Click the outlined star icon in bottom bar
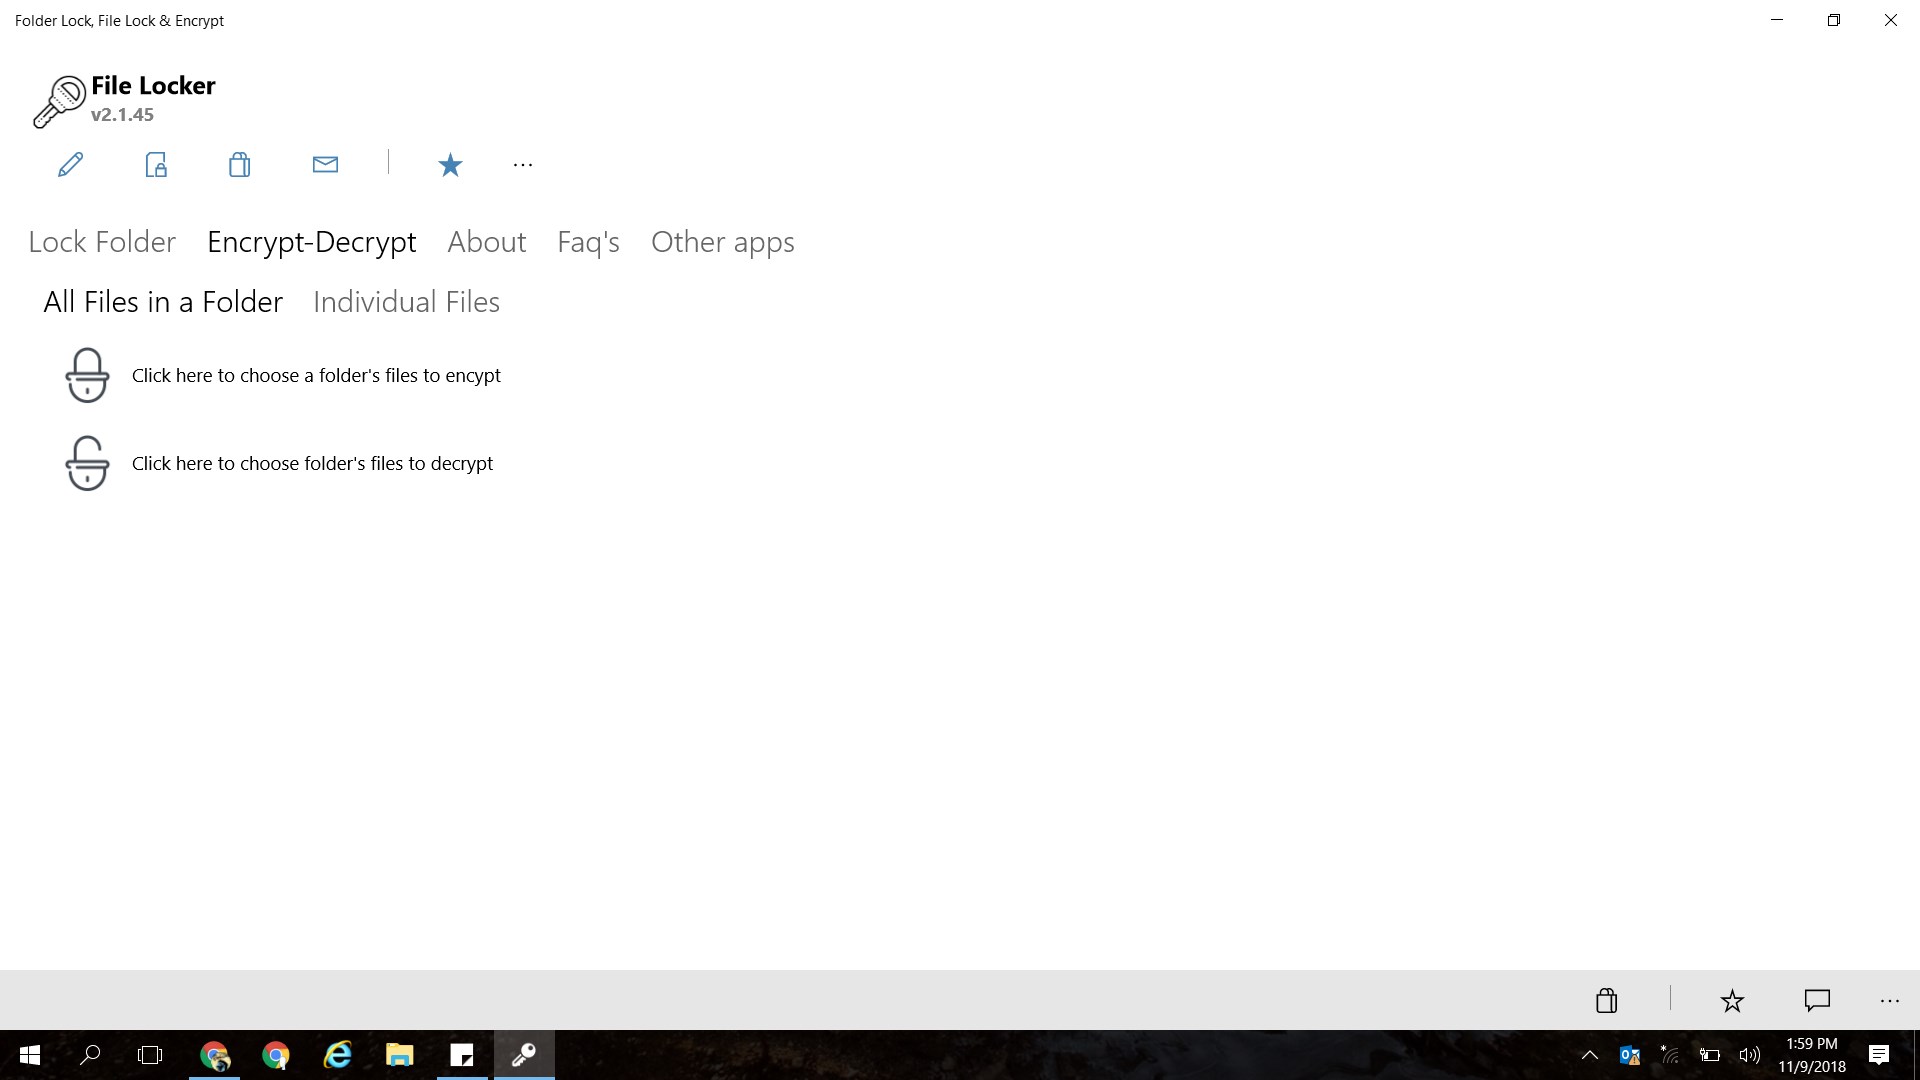 pyautogui.click(x=1732, y=1000)
